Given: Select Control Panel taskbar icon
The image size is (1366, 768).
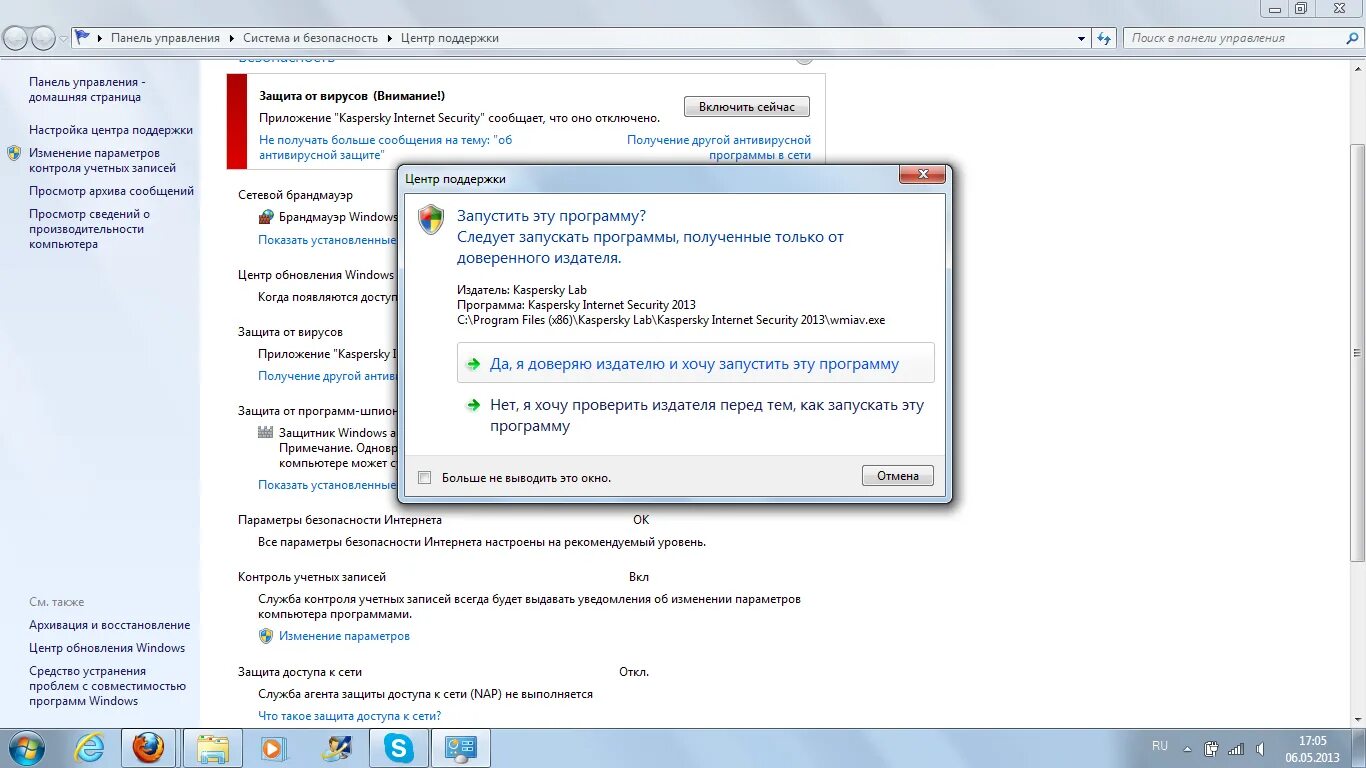Looking at the screenshot, I should point(461,748).
